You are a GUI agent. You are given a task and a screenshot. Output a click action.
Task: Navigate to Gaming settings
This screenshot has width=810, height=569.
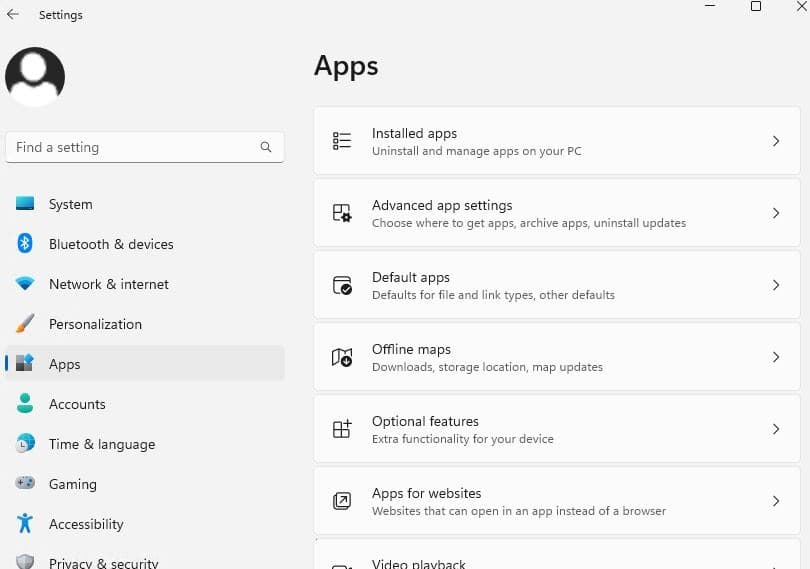(x=73, y=484)
